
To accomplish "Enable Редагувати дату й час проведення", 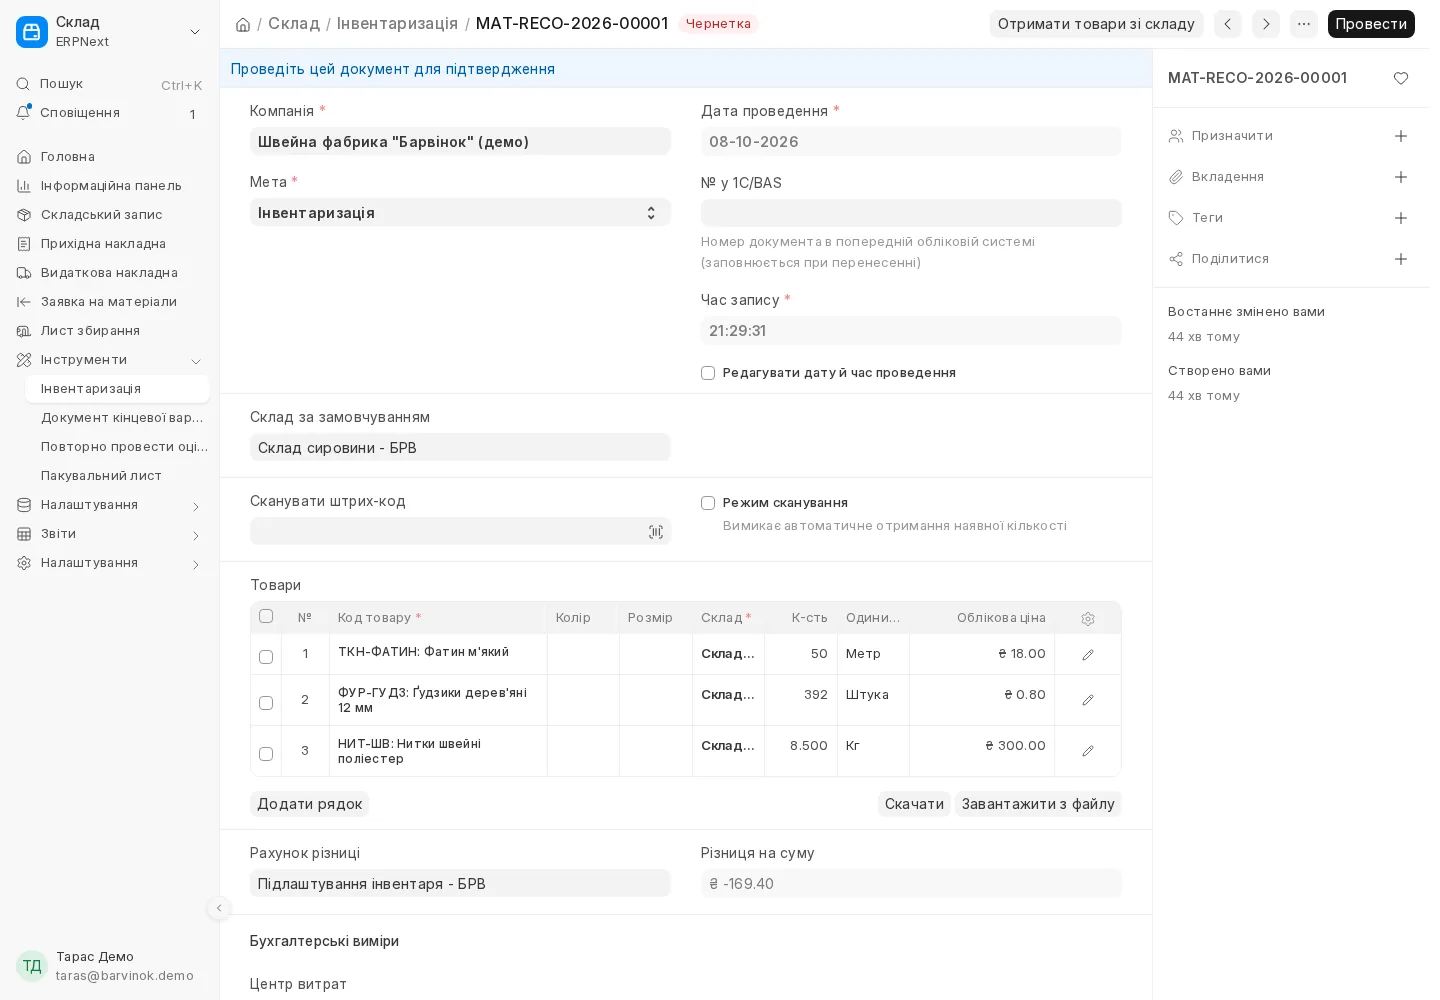I will click(x=708, y=373).
